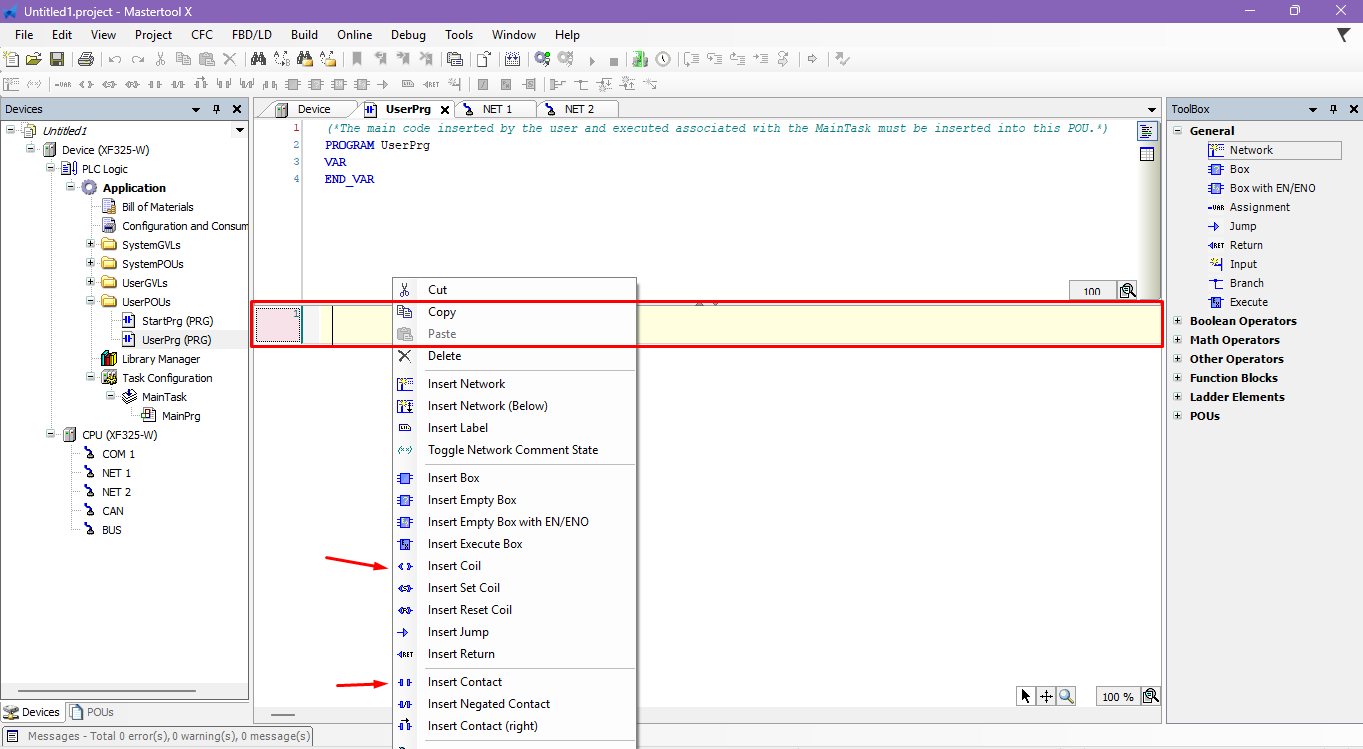Viewport: 1363px width, 749px height.
Task: Open Find using the binoculars icon
Action: click(x=258, y=59)
